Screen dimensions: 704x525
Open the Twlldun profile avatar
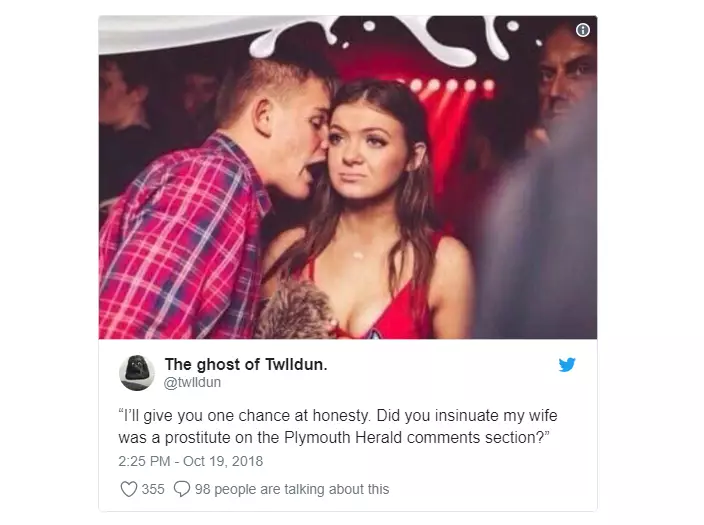tap(137, 372)
